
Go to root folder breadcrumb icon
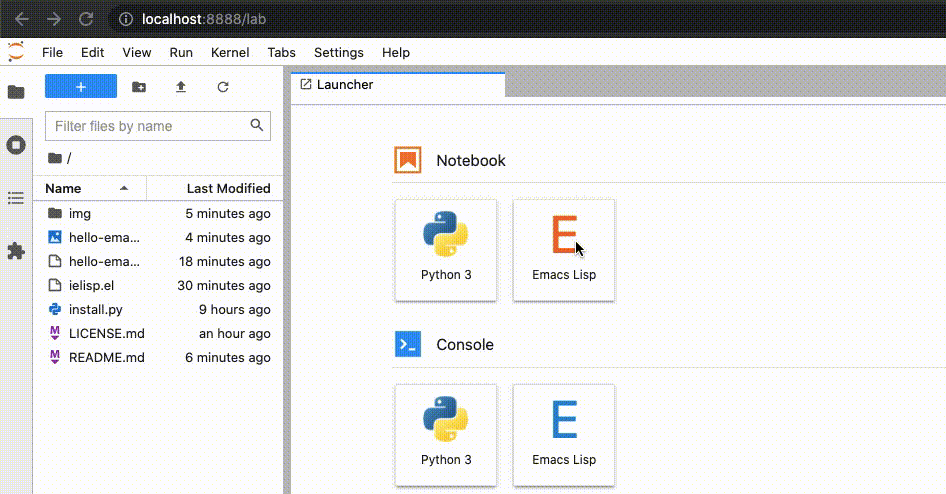point(55,158)
